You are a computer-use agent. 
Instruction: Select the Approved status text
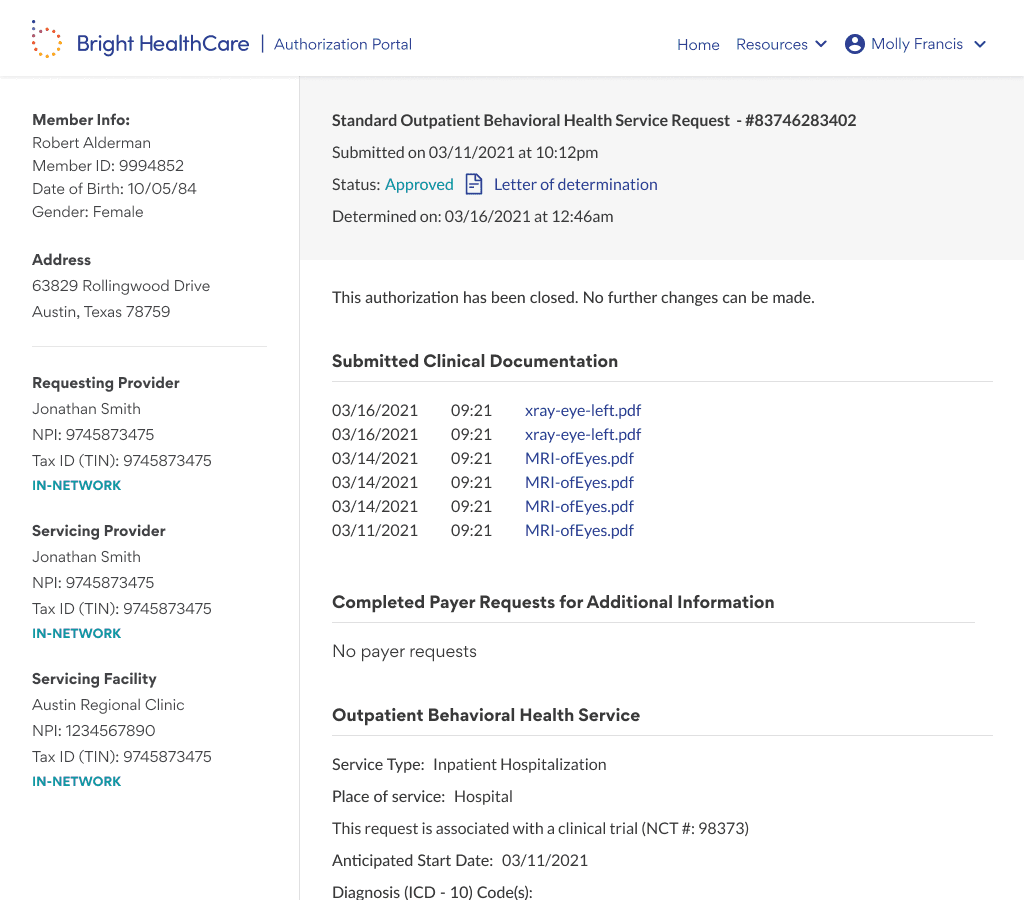click(419, 184)
